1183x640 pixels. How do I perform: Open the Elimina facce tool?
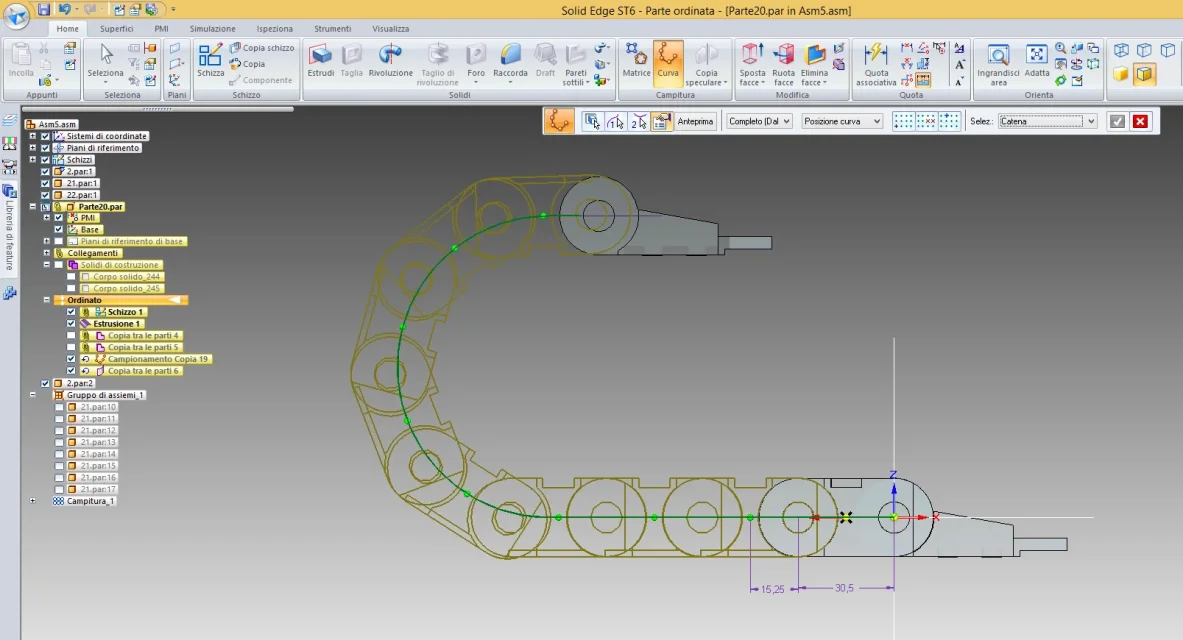pos(814,64)
